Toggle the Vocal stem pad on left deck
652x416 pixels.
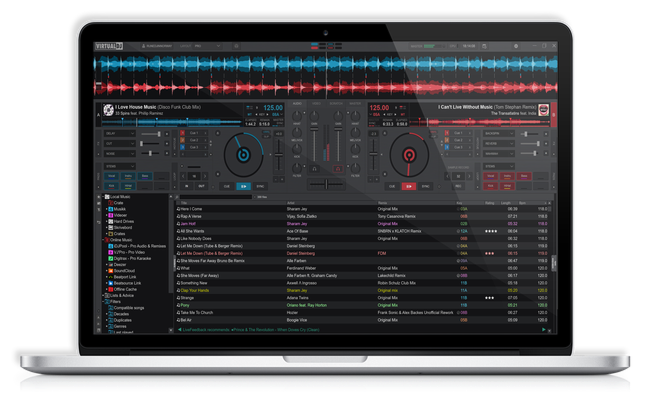click(x=111, y=176)
